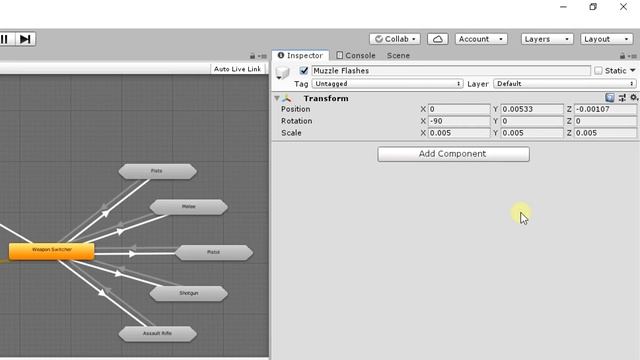Click the Scale Y field
The width and height of the screenshot is (640, 360).
tap(532, 133)
